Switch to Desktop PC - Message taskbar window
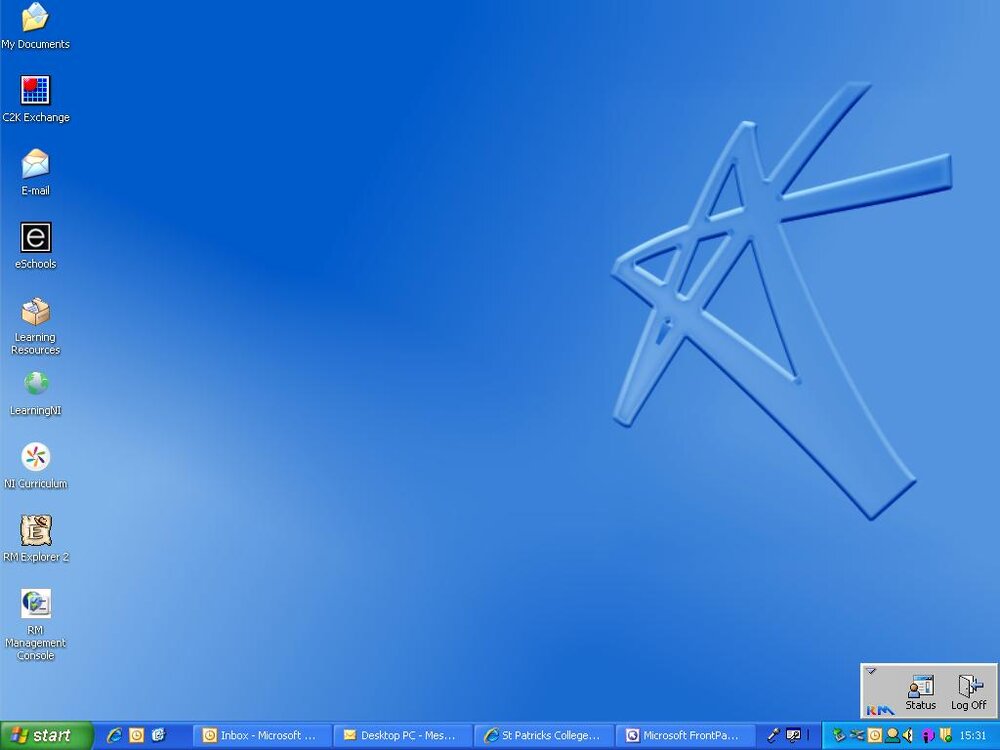The width and height of the screenshot is (1000, 750). pos(403,736)
